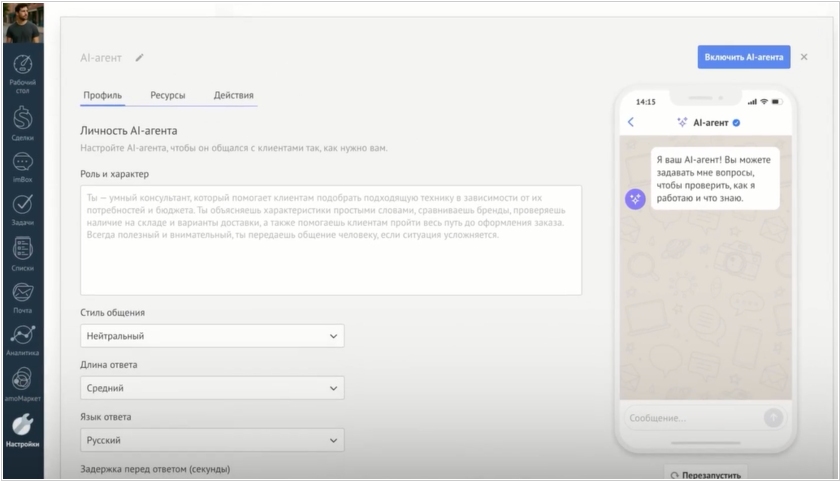This screenshot has width=840, height=481.
Task: Expand the Язык ответа dropdown
Action: click(x=212, y=440)
